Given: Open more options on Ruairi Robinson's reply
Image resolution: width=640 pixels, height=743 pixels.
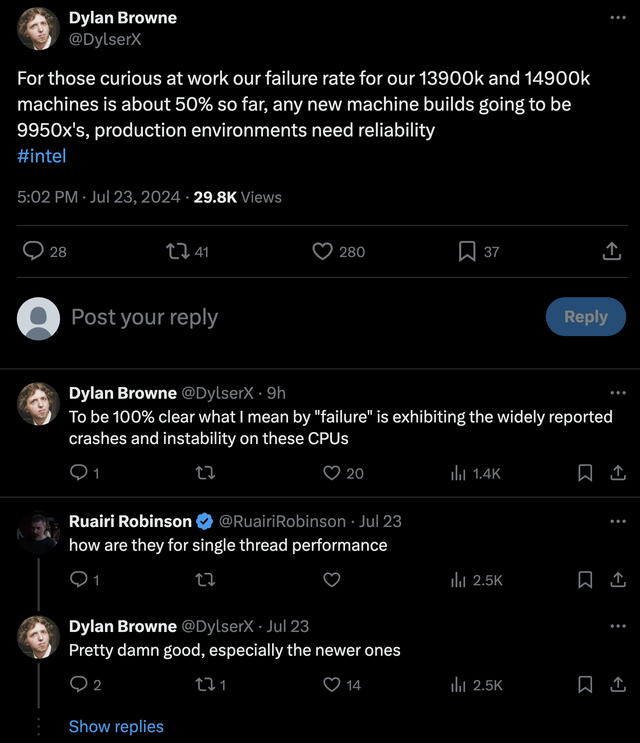Looking at the screenshot, I should (617, 521).
